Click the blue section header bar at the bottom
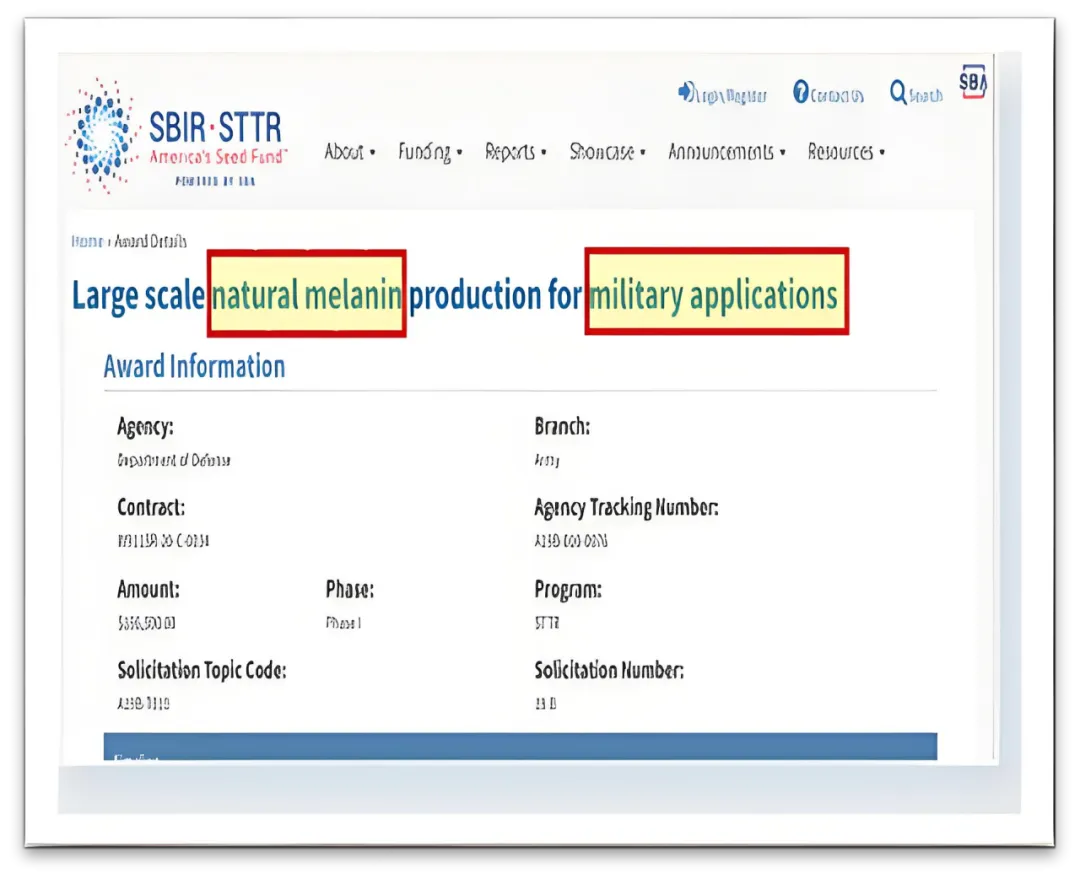This screenshot has width=1080, height=880. pos(520,746)
